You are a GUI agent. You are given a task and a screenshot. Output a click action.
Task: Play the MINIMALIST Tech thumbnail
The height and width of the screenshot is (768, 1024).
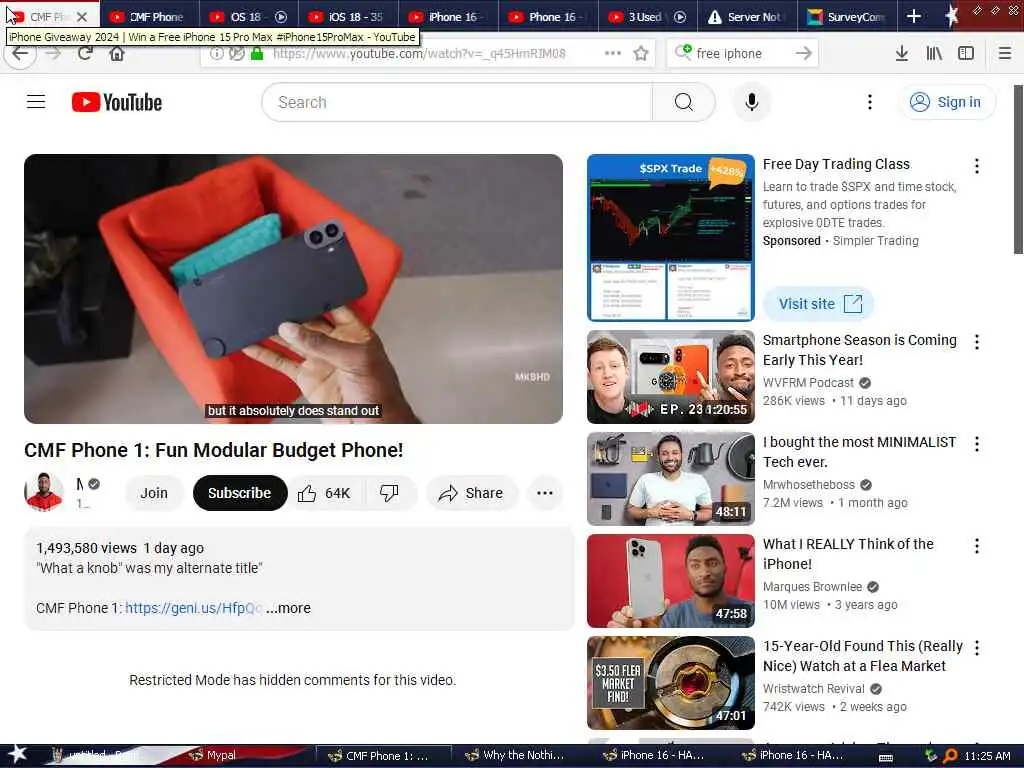tap(671, 479)
